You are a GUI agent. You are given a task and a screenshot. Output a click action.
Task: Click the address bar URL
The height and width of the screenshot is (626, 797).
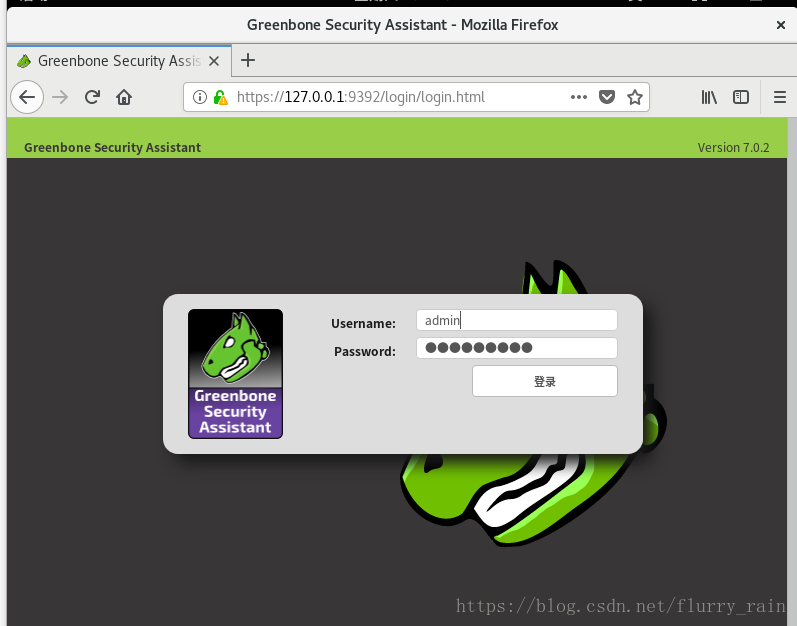[x=360, y=97]
